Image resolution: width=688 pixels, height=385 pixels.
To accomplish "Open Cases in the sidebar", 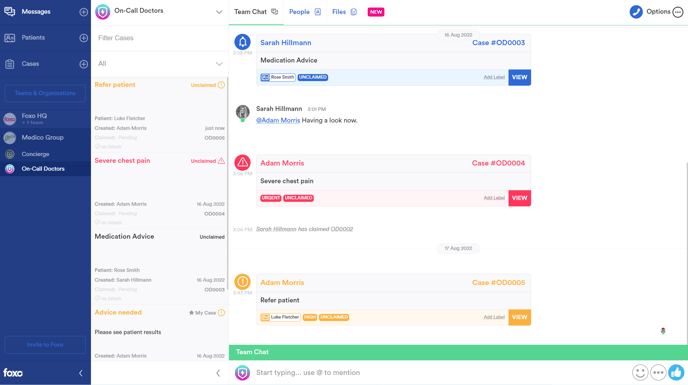I will pyautogui.click(x=30, y=64).
